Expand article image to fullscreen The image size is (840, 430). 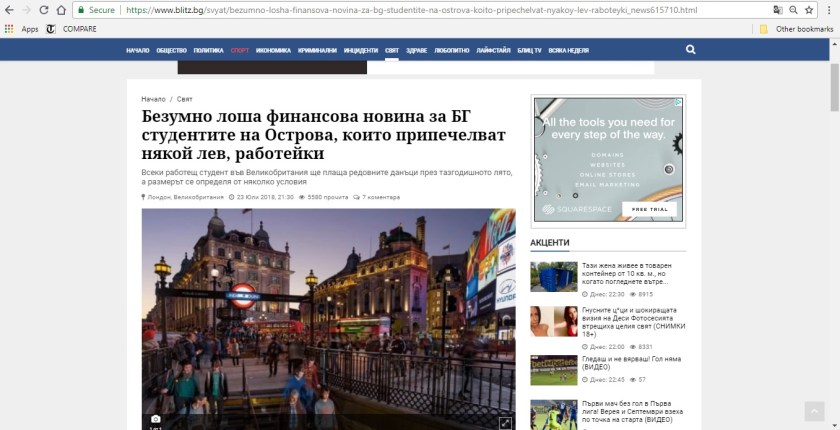coord(506,423)
